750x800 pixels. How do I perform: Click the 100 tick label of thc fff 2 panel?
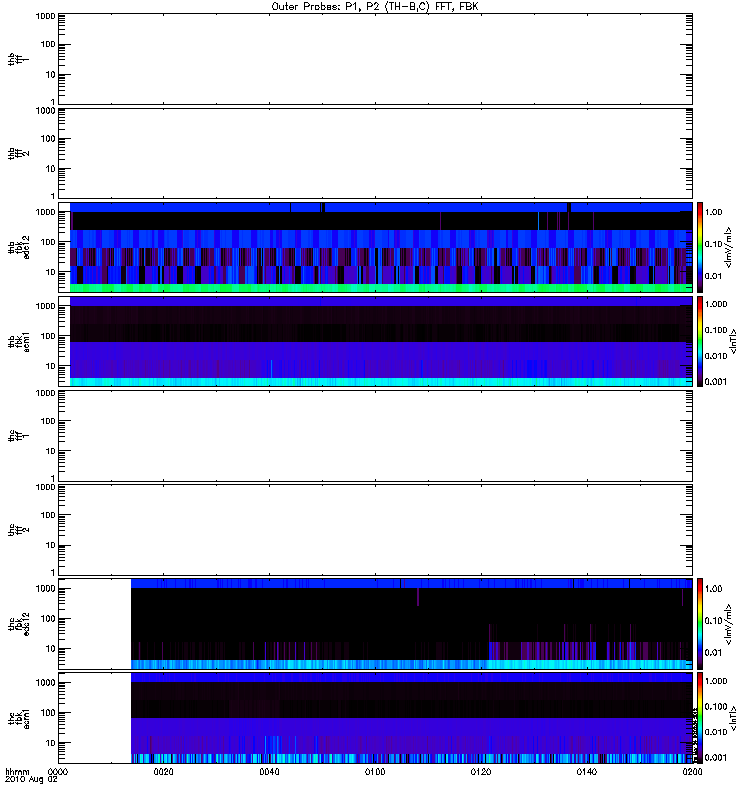pyautogui.click(x=48, y=515)
